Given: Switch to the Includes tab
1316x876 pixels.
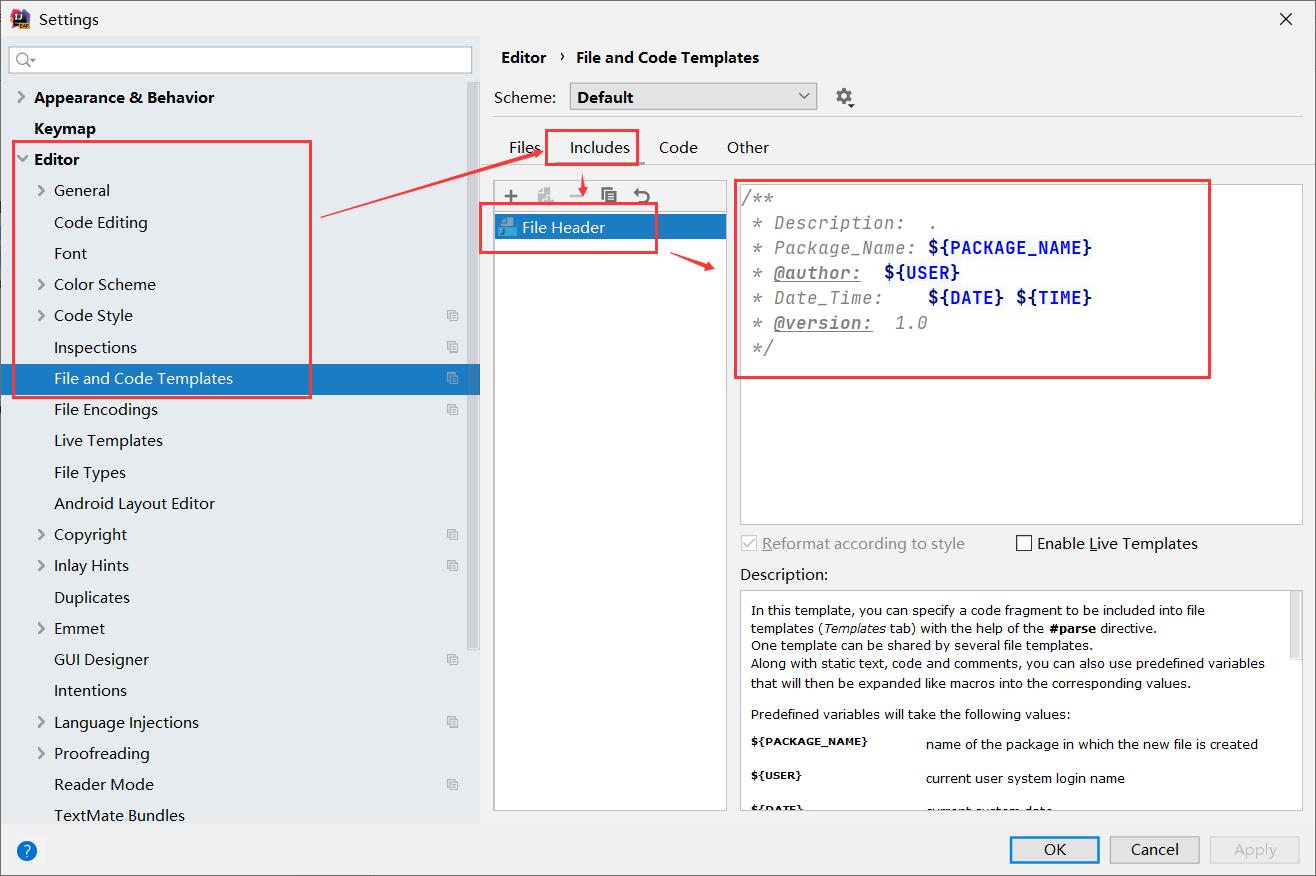Looking at the screenshot, I should (599, 147).
